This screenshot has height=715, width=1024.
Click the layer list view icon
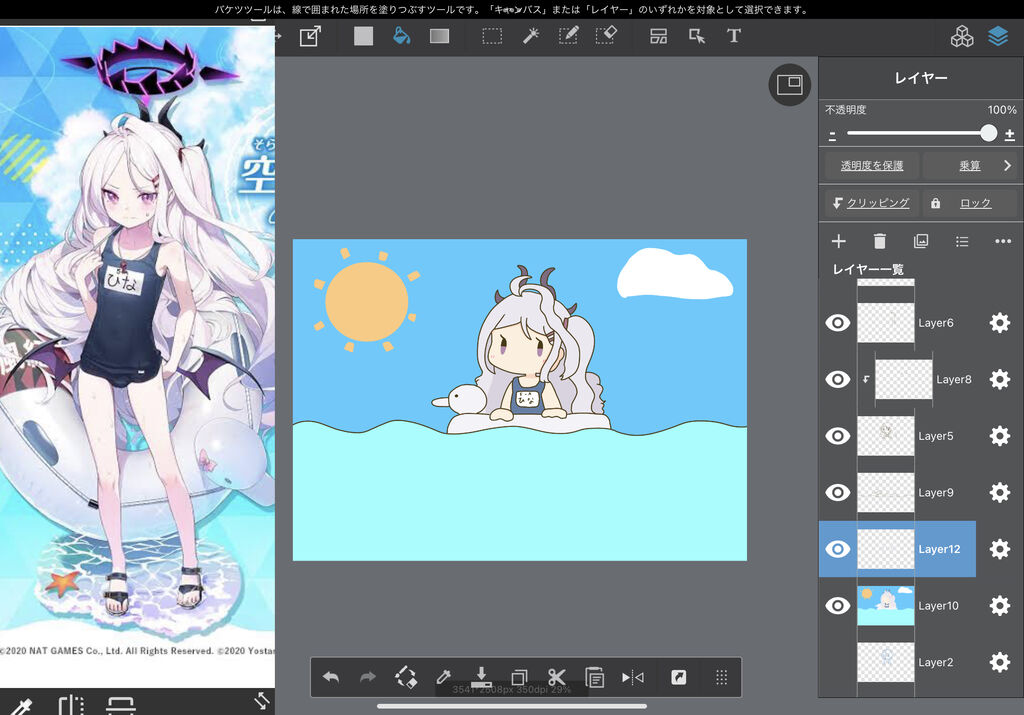[962, 241]
